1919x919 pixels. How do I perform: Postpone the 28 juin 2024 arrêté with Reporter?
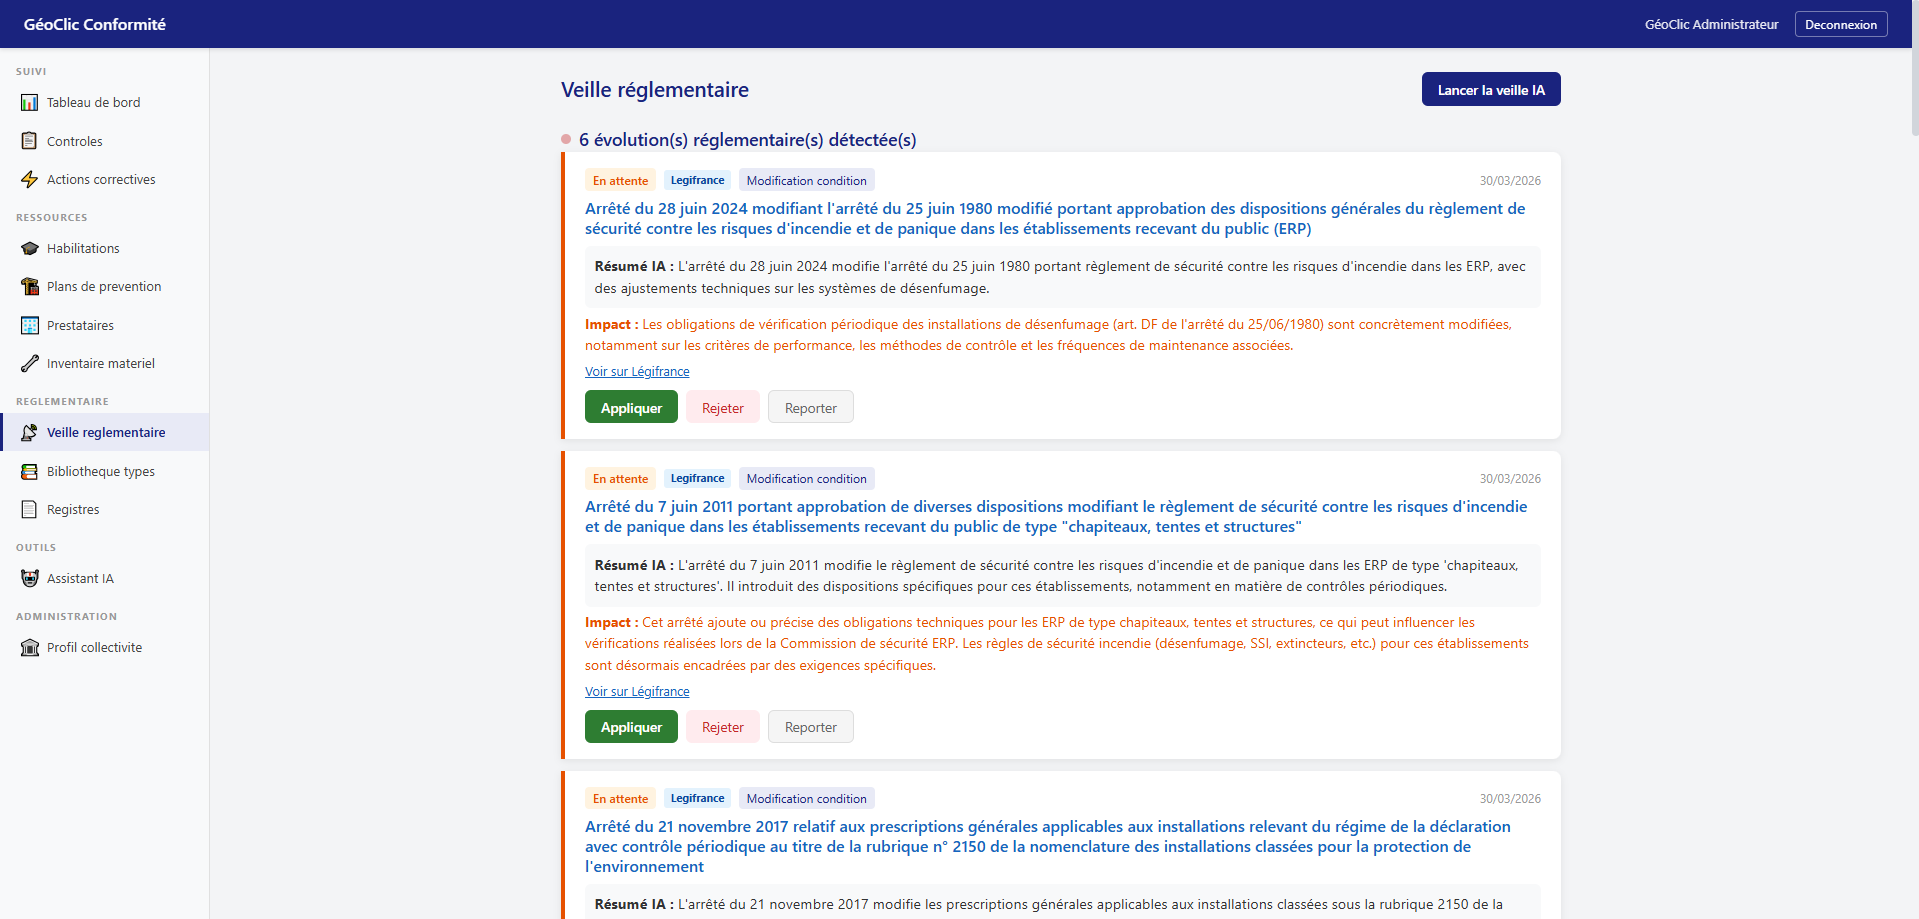[810, 408]
